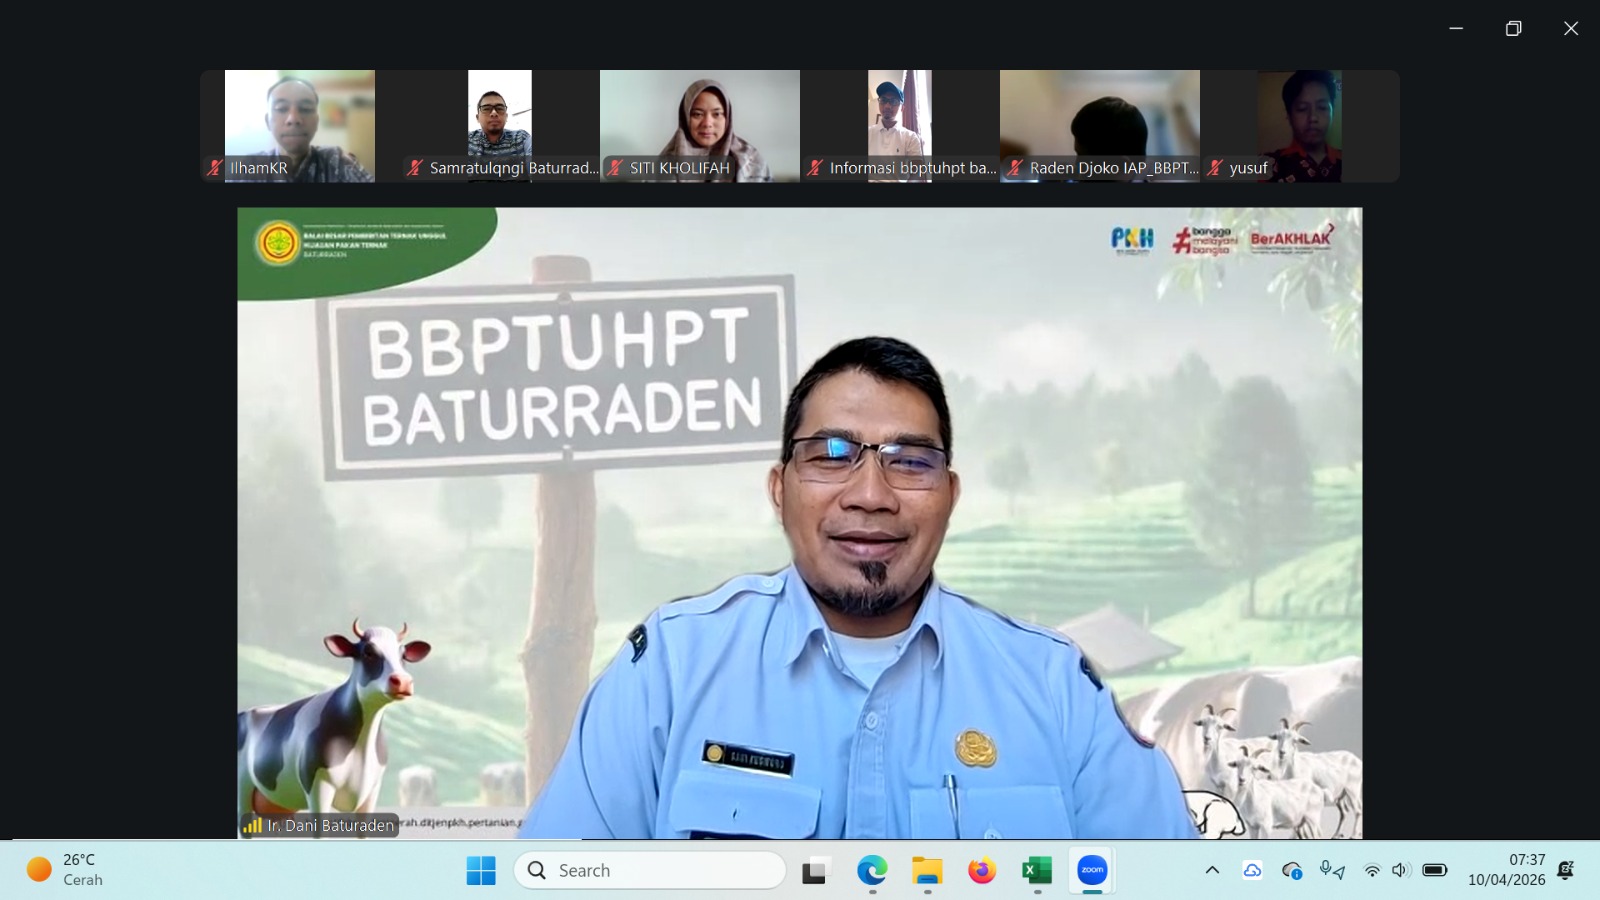Open the clock and date calendar flyout
This screenshot has width=1600, height=900.
coord(1506,870)
